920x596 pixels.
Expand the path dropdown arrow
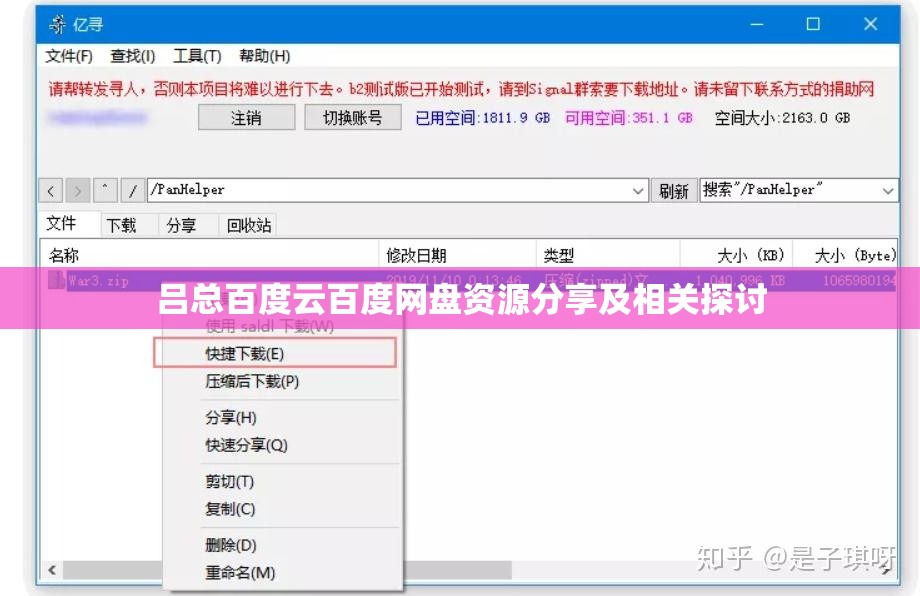[638, 191]
